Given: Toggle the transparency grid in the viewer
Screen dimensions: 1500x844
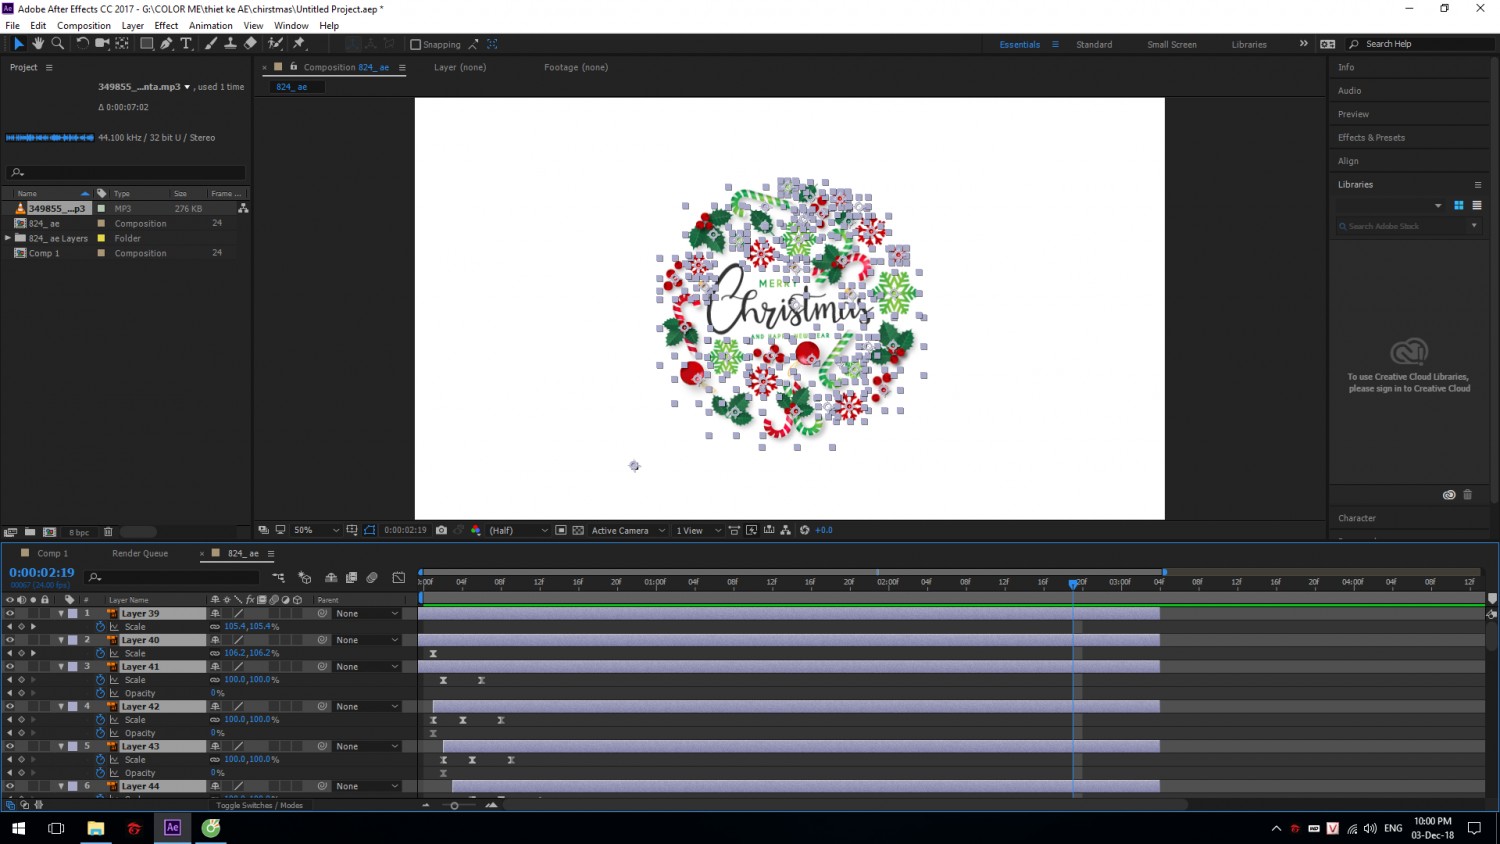Looking at the screenshot, I should pyautogui.click(x=578, y=530).
